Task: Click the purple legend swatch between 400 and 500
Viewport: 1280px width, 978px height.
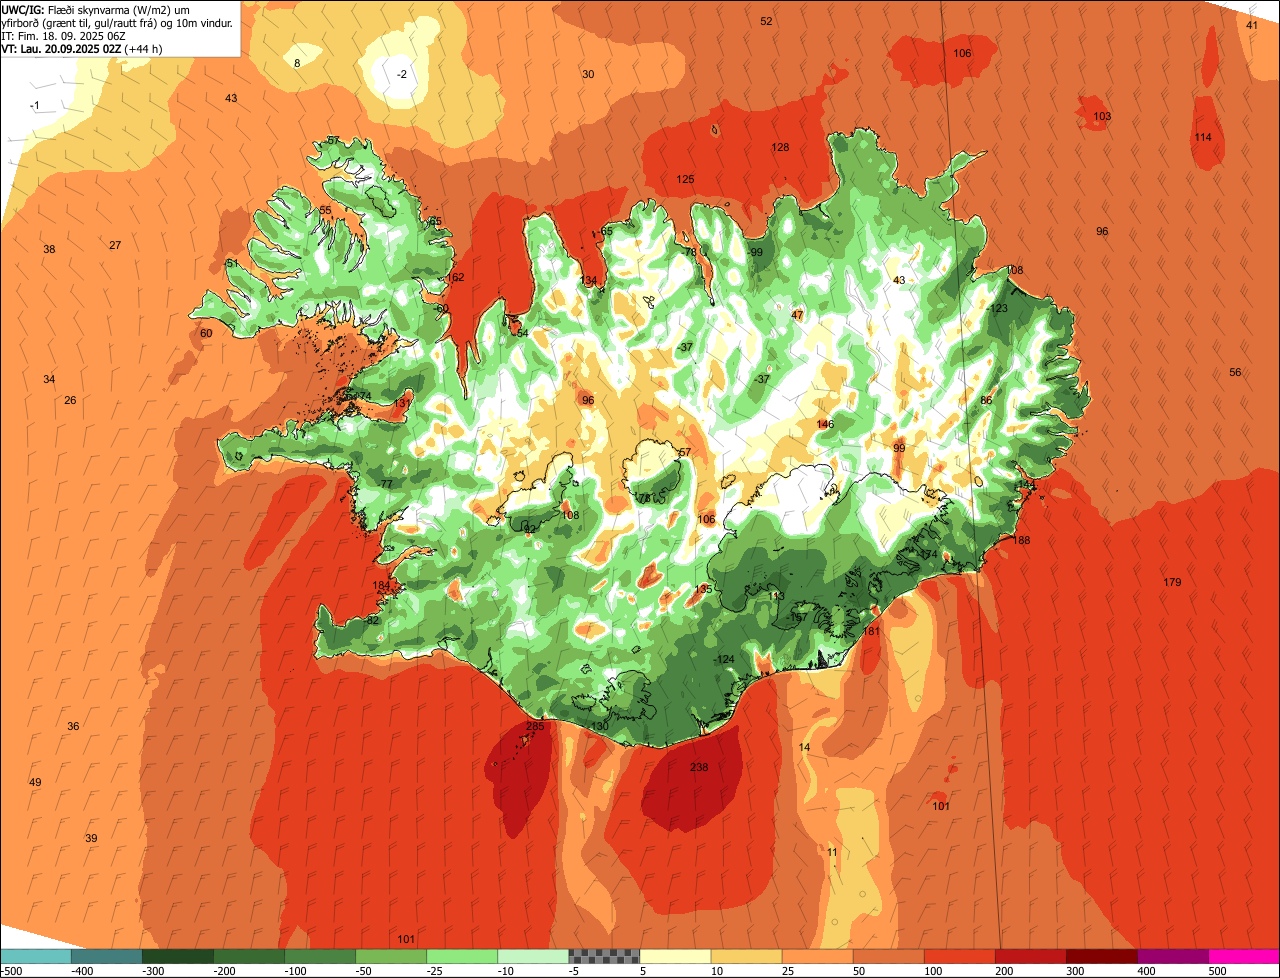Action: [x=1173, y=955]
